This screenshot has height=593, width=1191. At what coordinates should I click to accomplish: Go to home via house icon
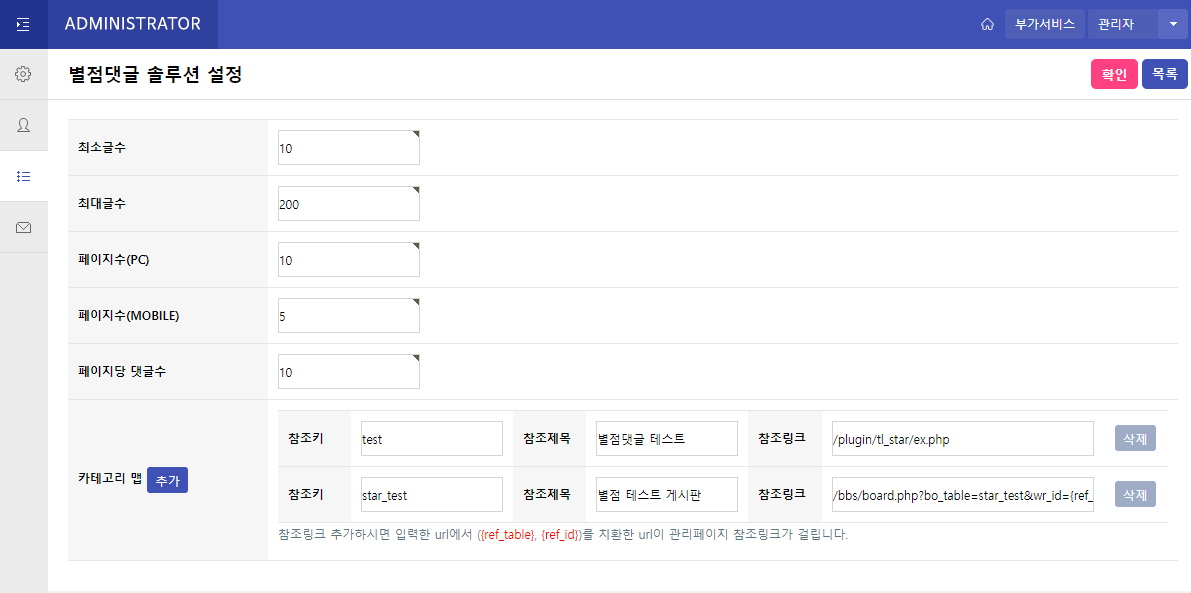[987, 24]
